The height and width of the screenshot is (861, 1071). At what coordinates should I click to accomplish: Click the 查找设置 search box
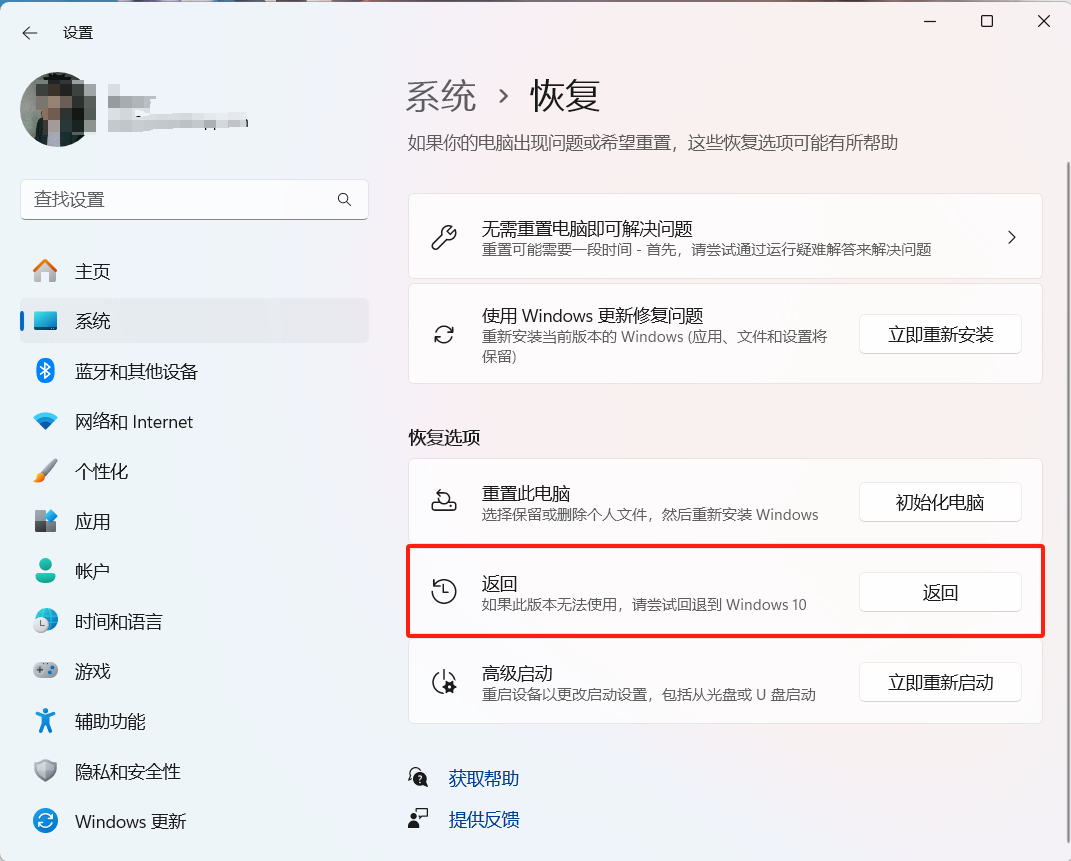pos(194,199)
